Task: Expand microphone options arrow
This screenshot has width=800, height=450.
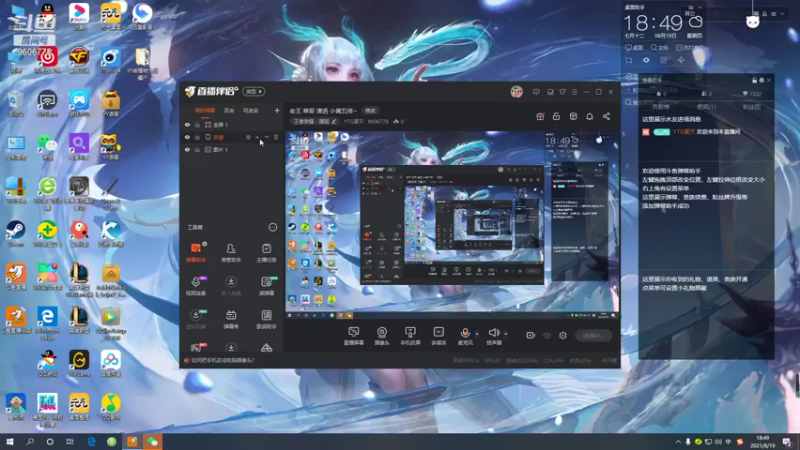Action: [x=477, y=334]
